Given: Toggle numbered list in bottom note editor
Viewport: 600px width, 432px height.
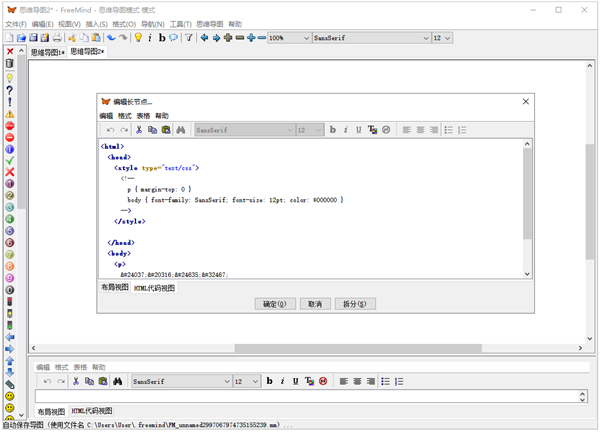Looking at the screenshot, I should coord(398,381).
